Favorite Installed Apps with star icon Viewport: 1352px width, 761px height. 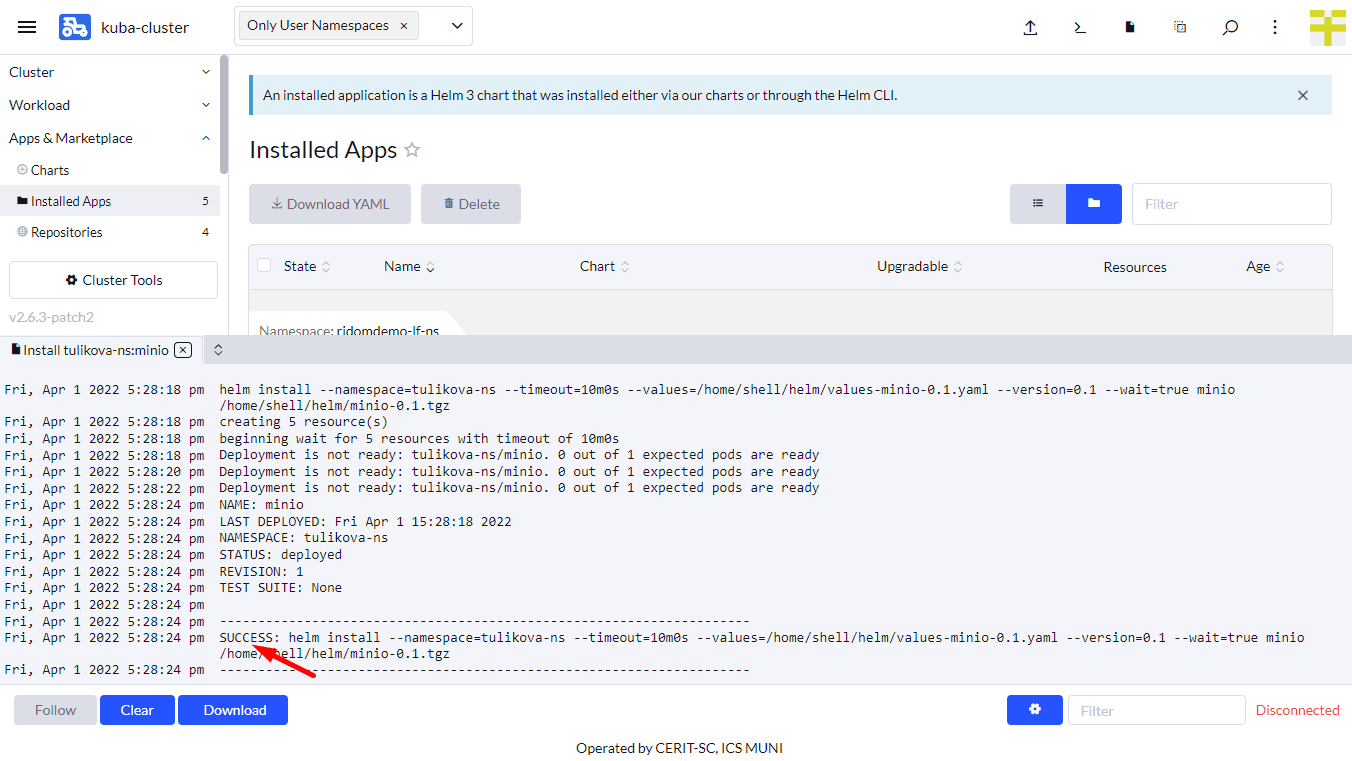click(412, 150)
